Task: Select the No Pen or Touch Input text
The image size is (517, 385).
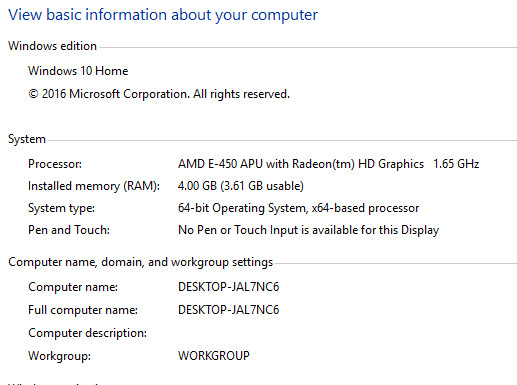Action: click(x=309, y=230)
